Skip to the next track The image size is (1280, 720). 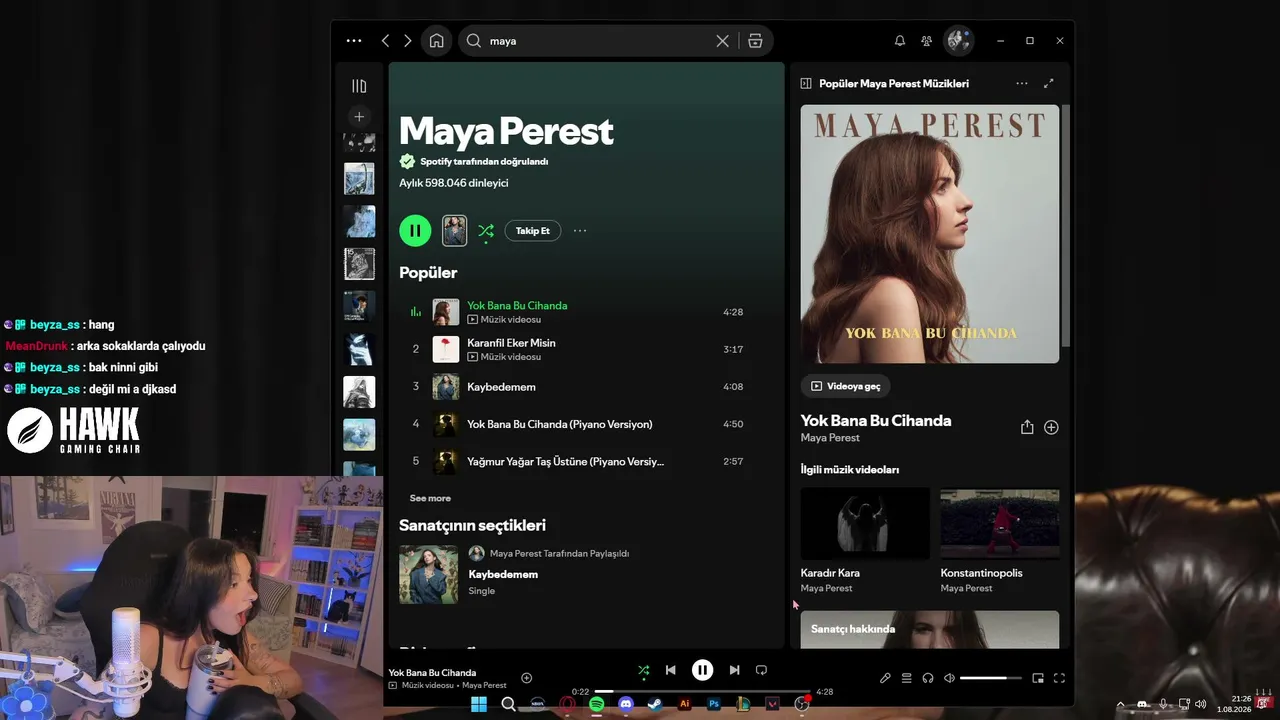coord(734,670)
